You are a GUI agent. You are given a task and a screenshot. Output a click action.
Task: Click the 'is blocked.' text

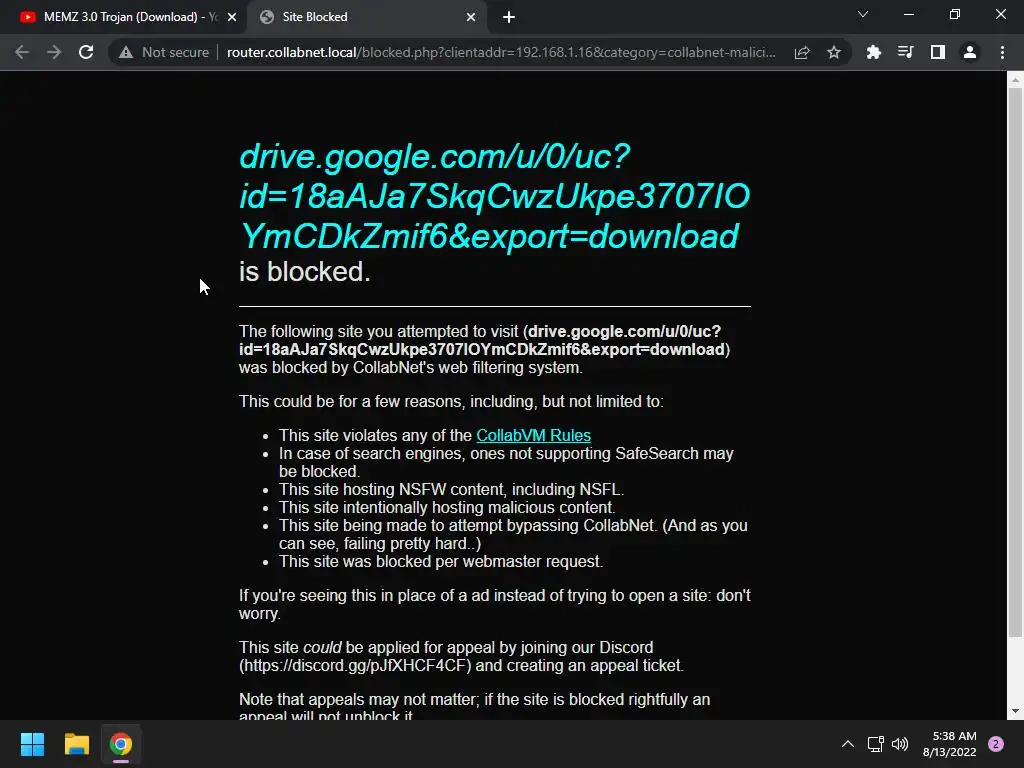tap(305, 272)
